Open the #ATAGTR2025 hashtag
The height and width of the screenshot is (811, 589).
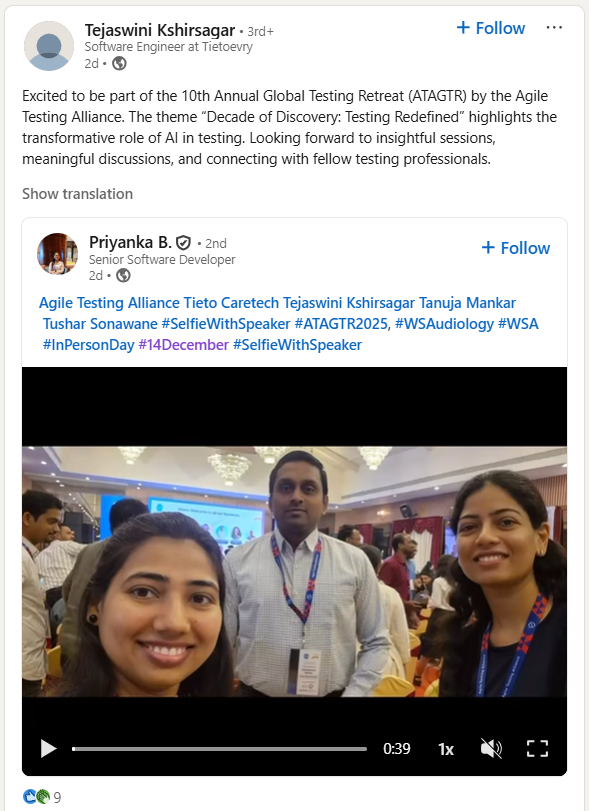point(341,324)
